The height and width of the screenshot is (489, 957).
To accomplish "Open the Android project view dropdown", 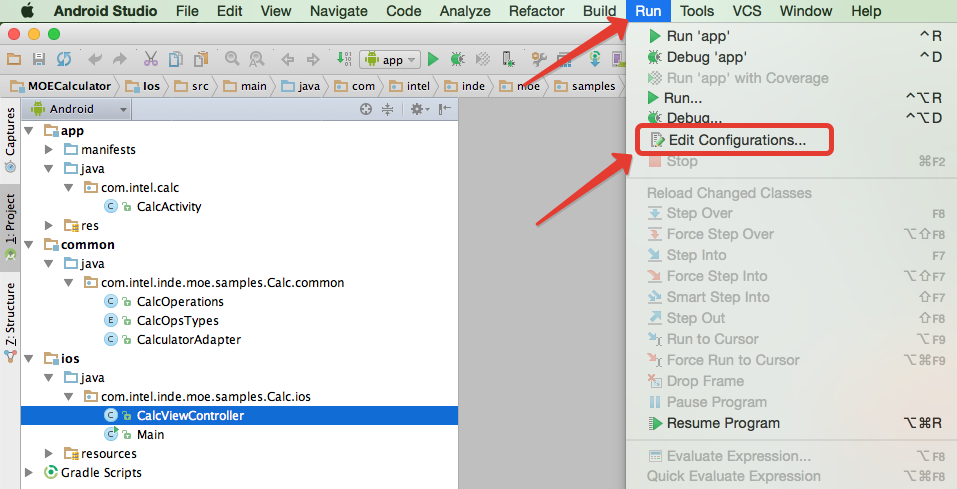I will click(x=78, y=109).
